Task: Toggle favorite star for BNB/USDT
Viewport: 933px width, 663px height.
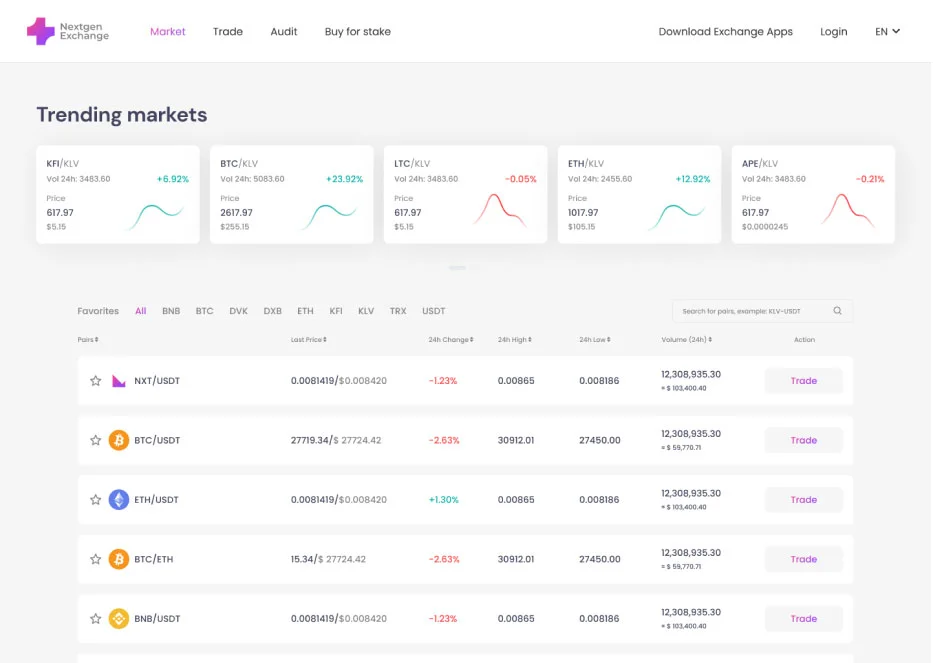Action: (x=96, y=619)
